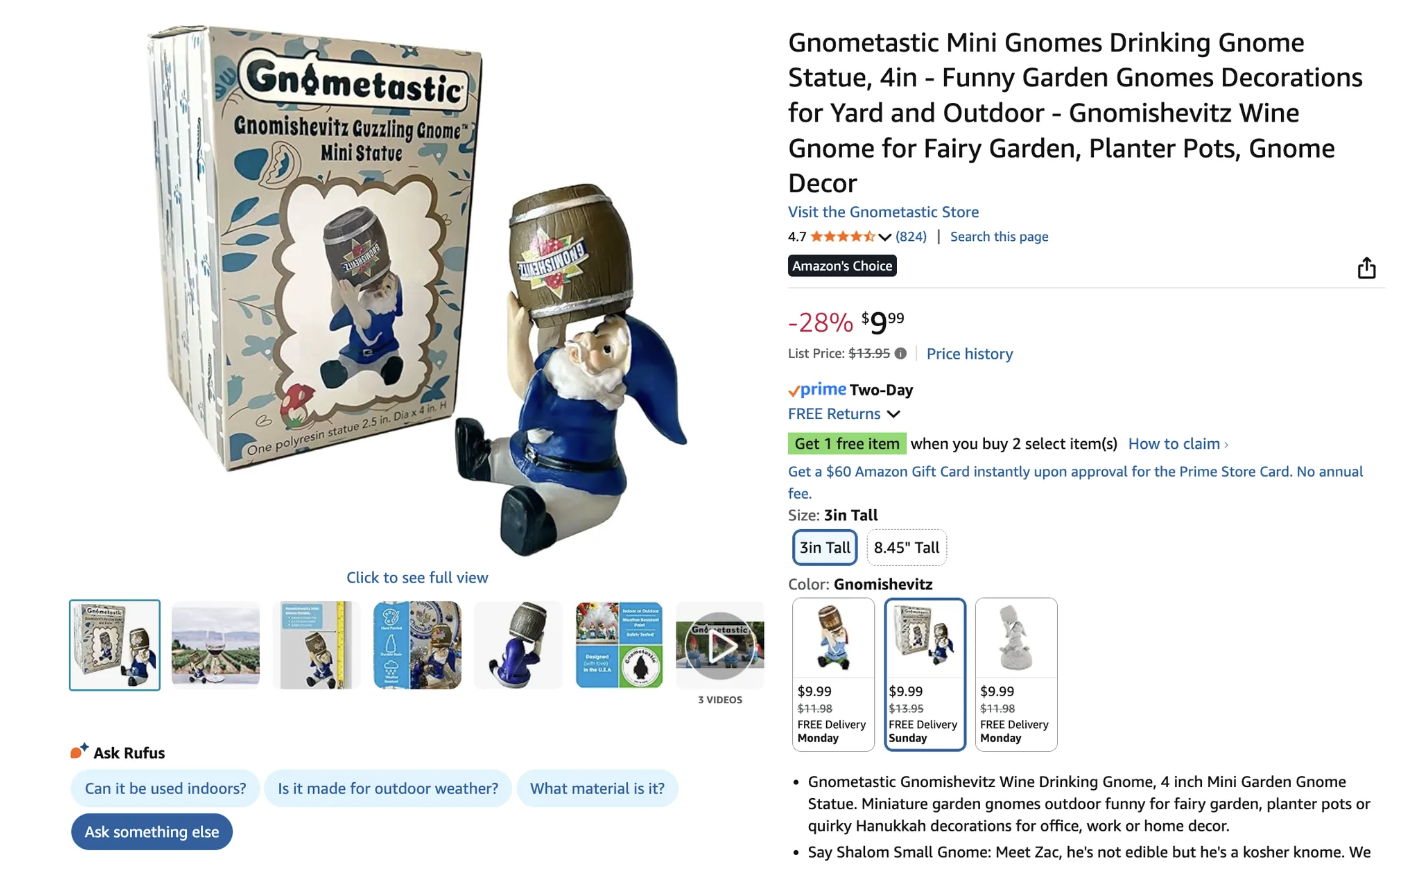Click the Prime logo checkmark
Screen dimensions: 1410x880
tap(794, 390)
